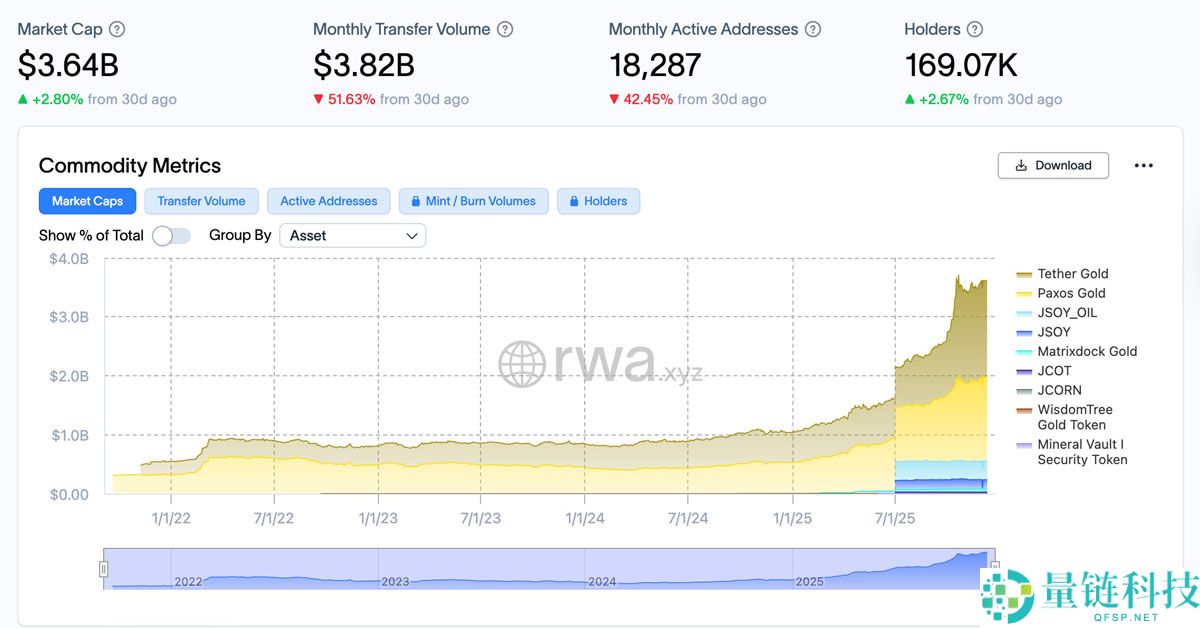Viewport: 1200px width, 628px height.
Task: Click the lock icon on Mint / Burn Volumes
Action: pos(413,201)
